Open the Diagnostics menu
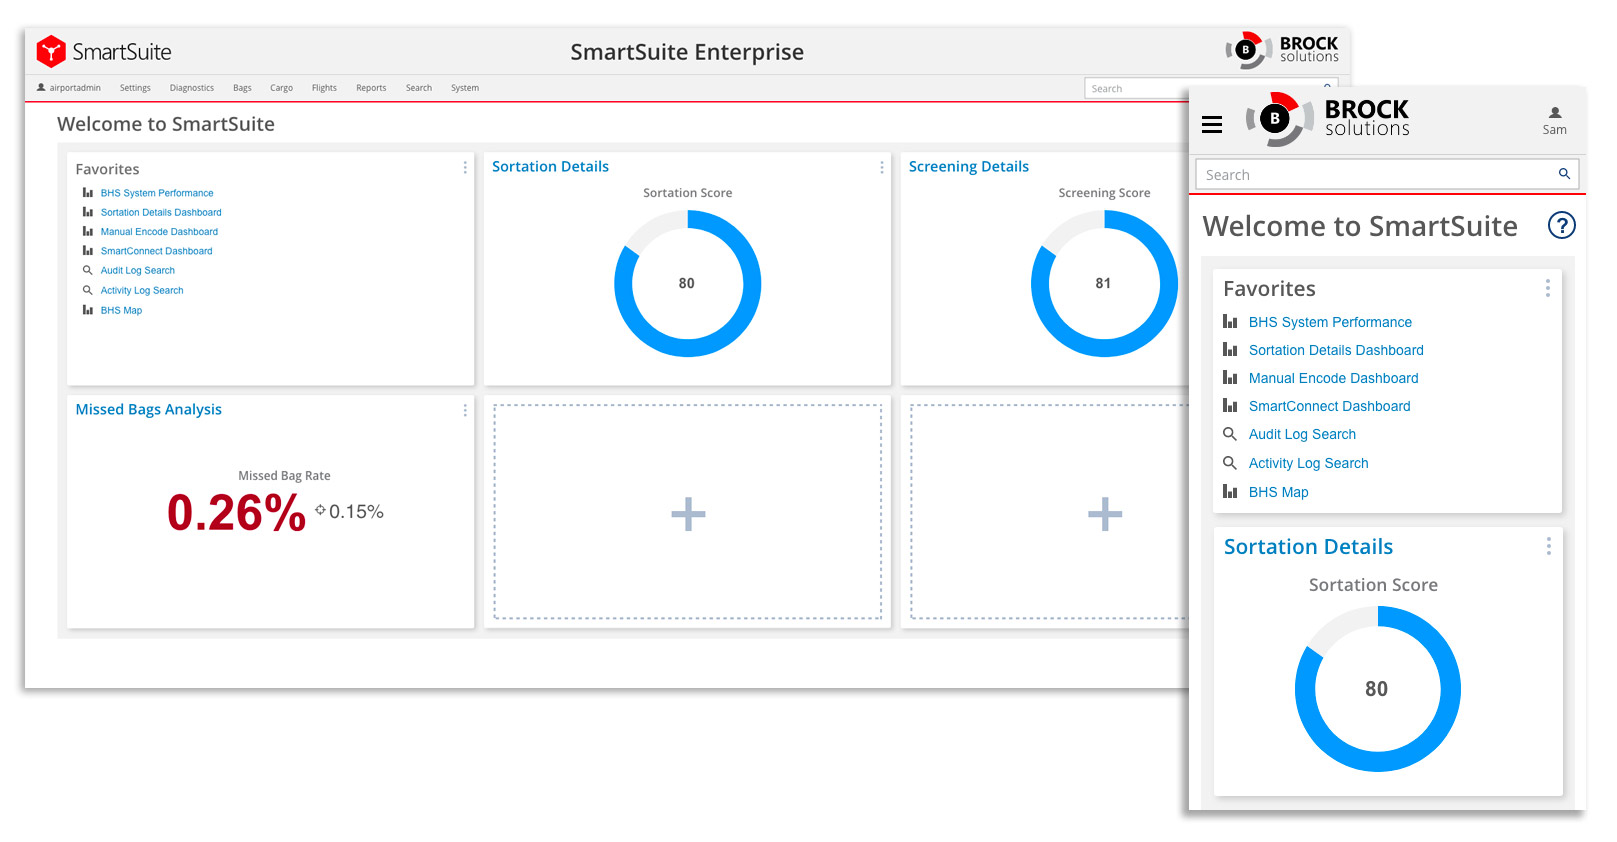This screenshot has width=1617, height=842. click(x=192, y=88)
